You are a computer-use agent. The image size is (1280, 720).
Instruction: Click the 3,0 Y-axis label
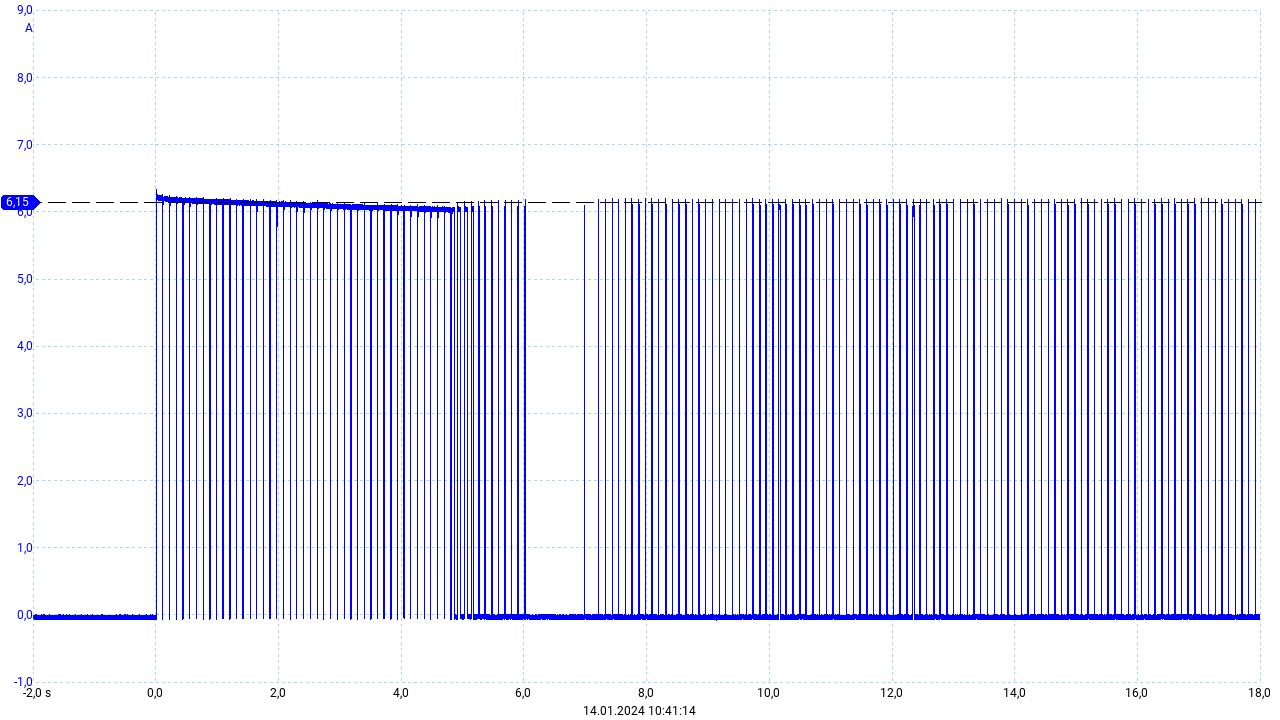coord(25,413)
